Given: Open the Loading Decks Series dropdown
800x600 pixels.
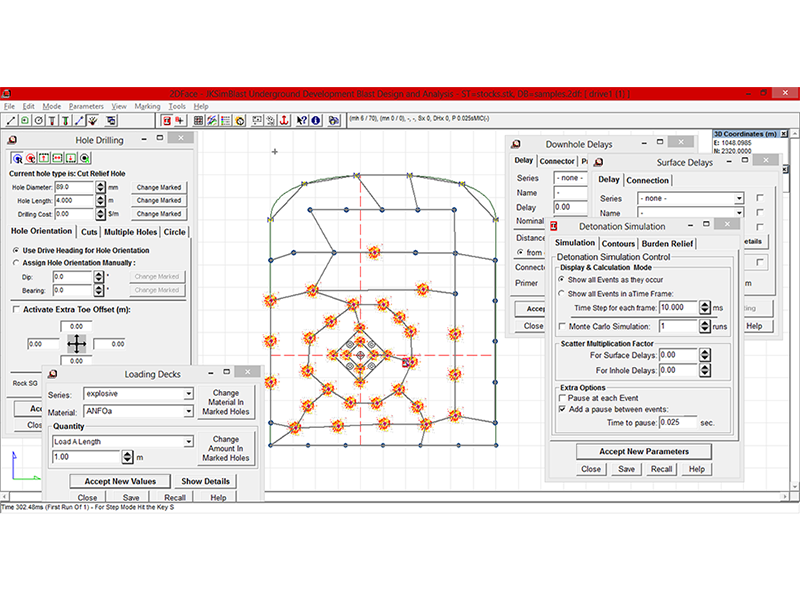Looking at the screenshot, I should (x=187, y=393).
